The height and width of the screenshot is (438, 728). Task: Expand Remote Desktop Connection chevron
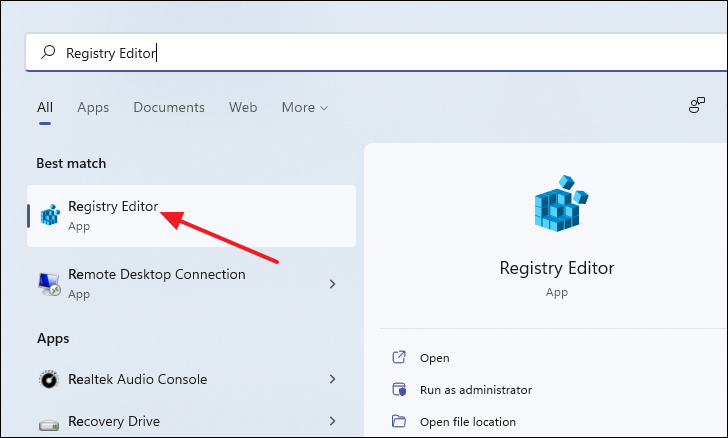coord(332,284)
